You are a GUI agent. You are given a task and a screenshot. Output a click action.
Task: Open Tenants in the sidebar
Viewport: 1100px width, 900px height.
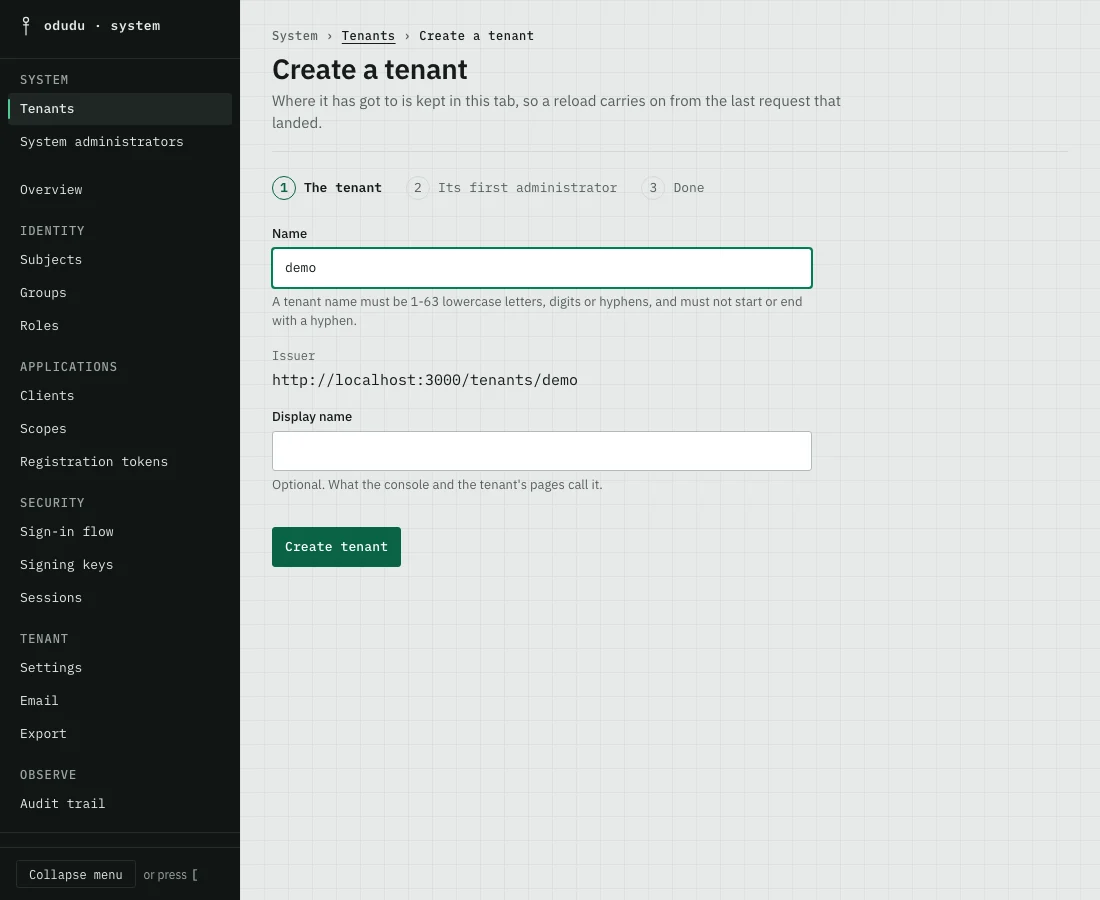click(120, 109)
